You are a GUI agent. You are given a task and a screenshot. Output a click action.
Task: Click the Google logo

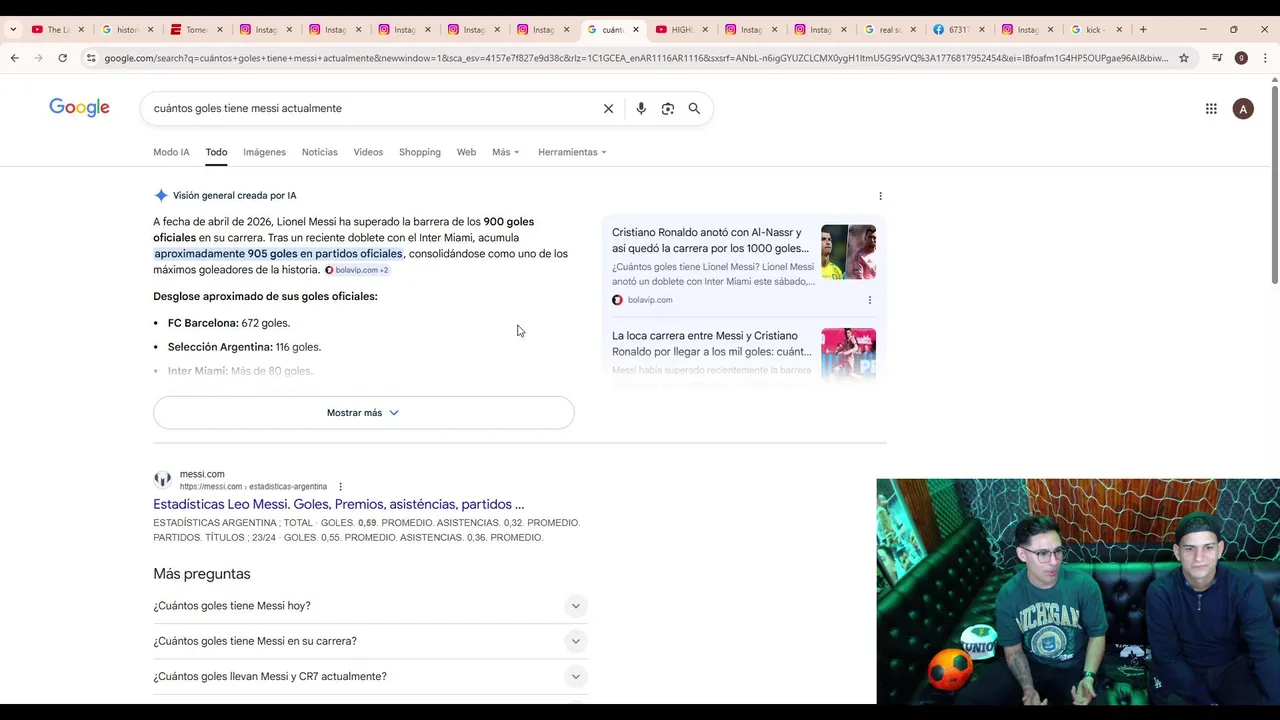(79, 108)
